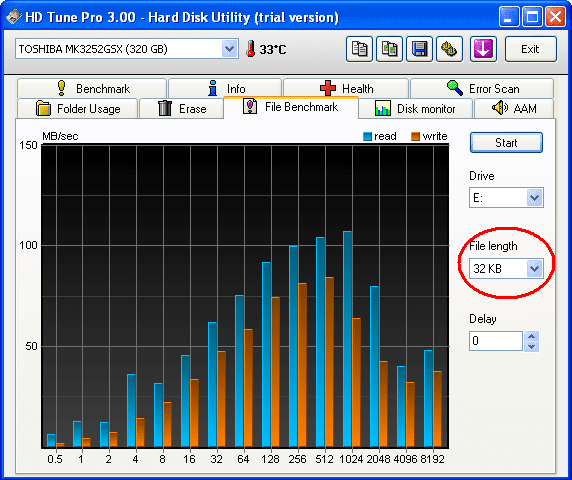572x480 pixels.
Task: Click the Delay input field
Action: point(496,341)
